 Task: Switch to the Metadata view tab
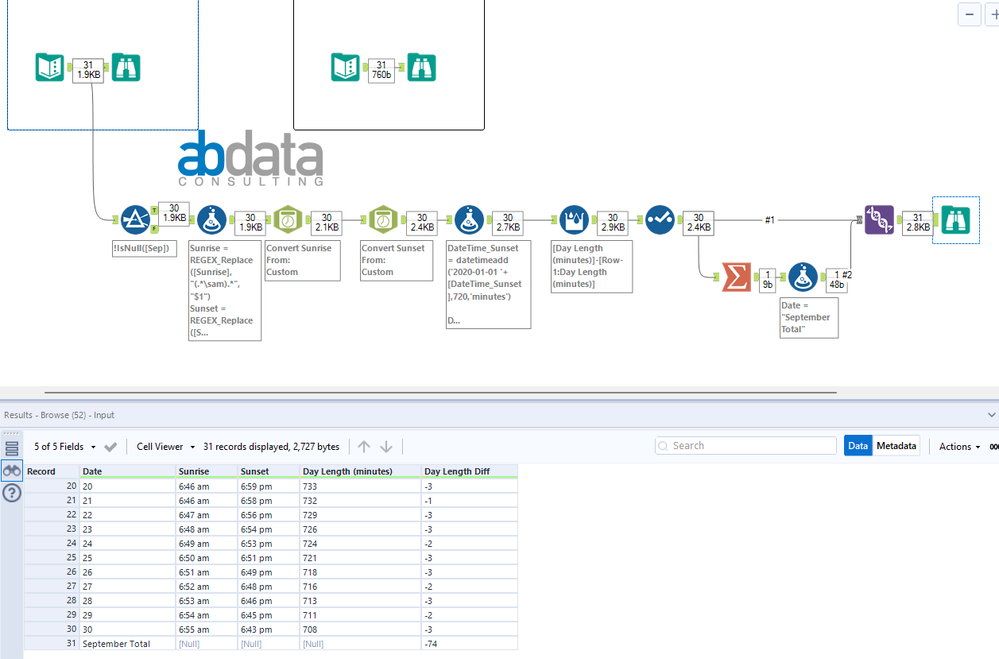[x=896, y=446]
